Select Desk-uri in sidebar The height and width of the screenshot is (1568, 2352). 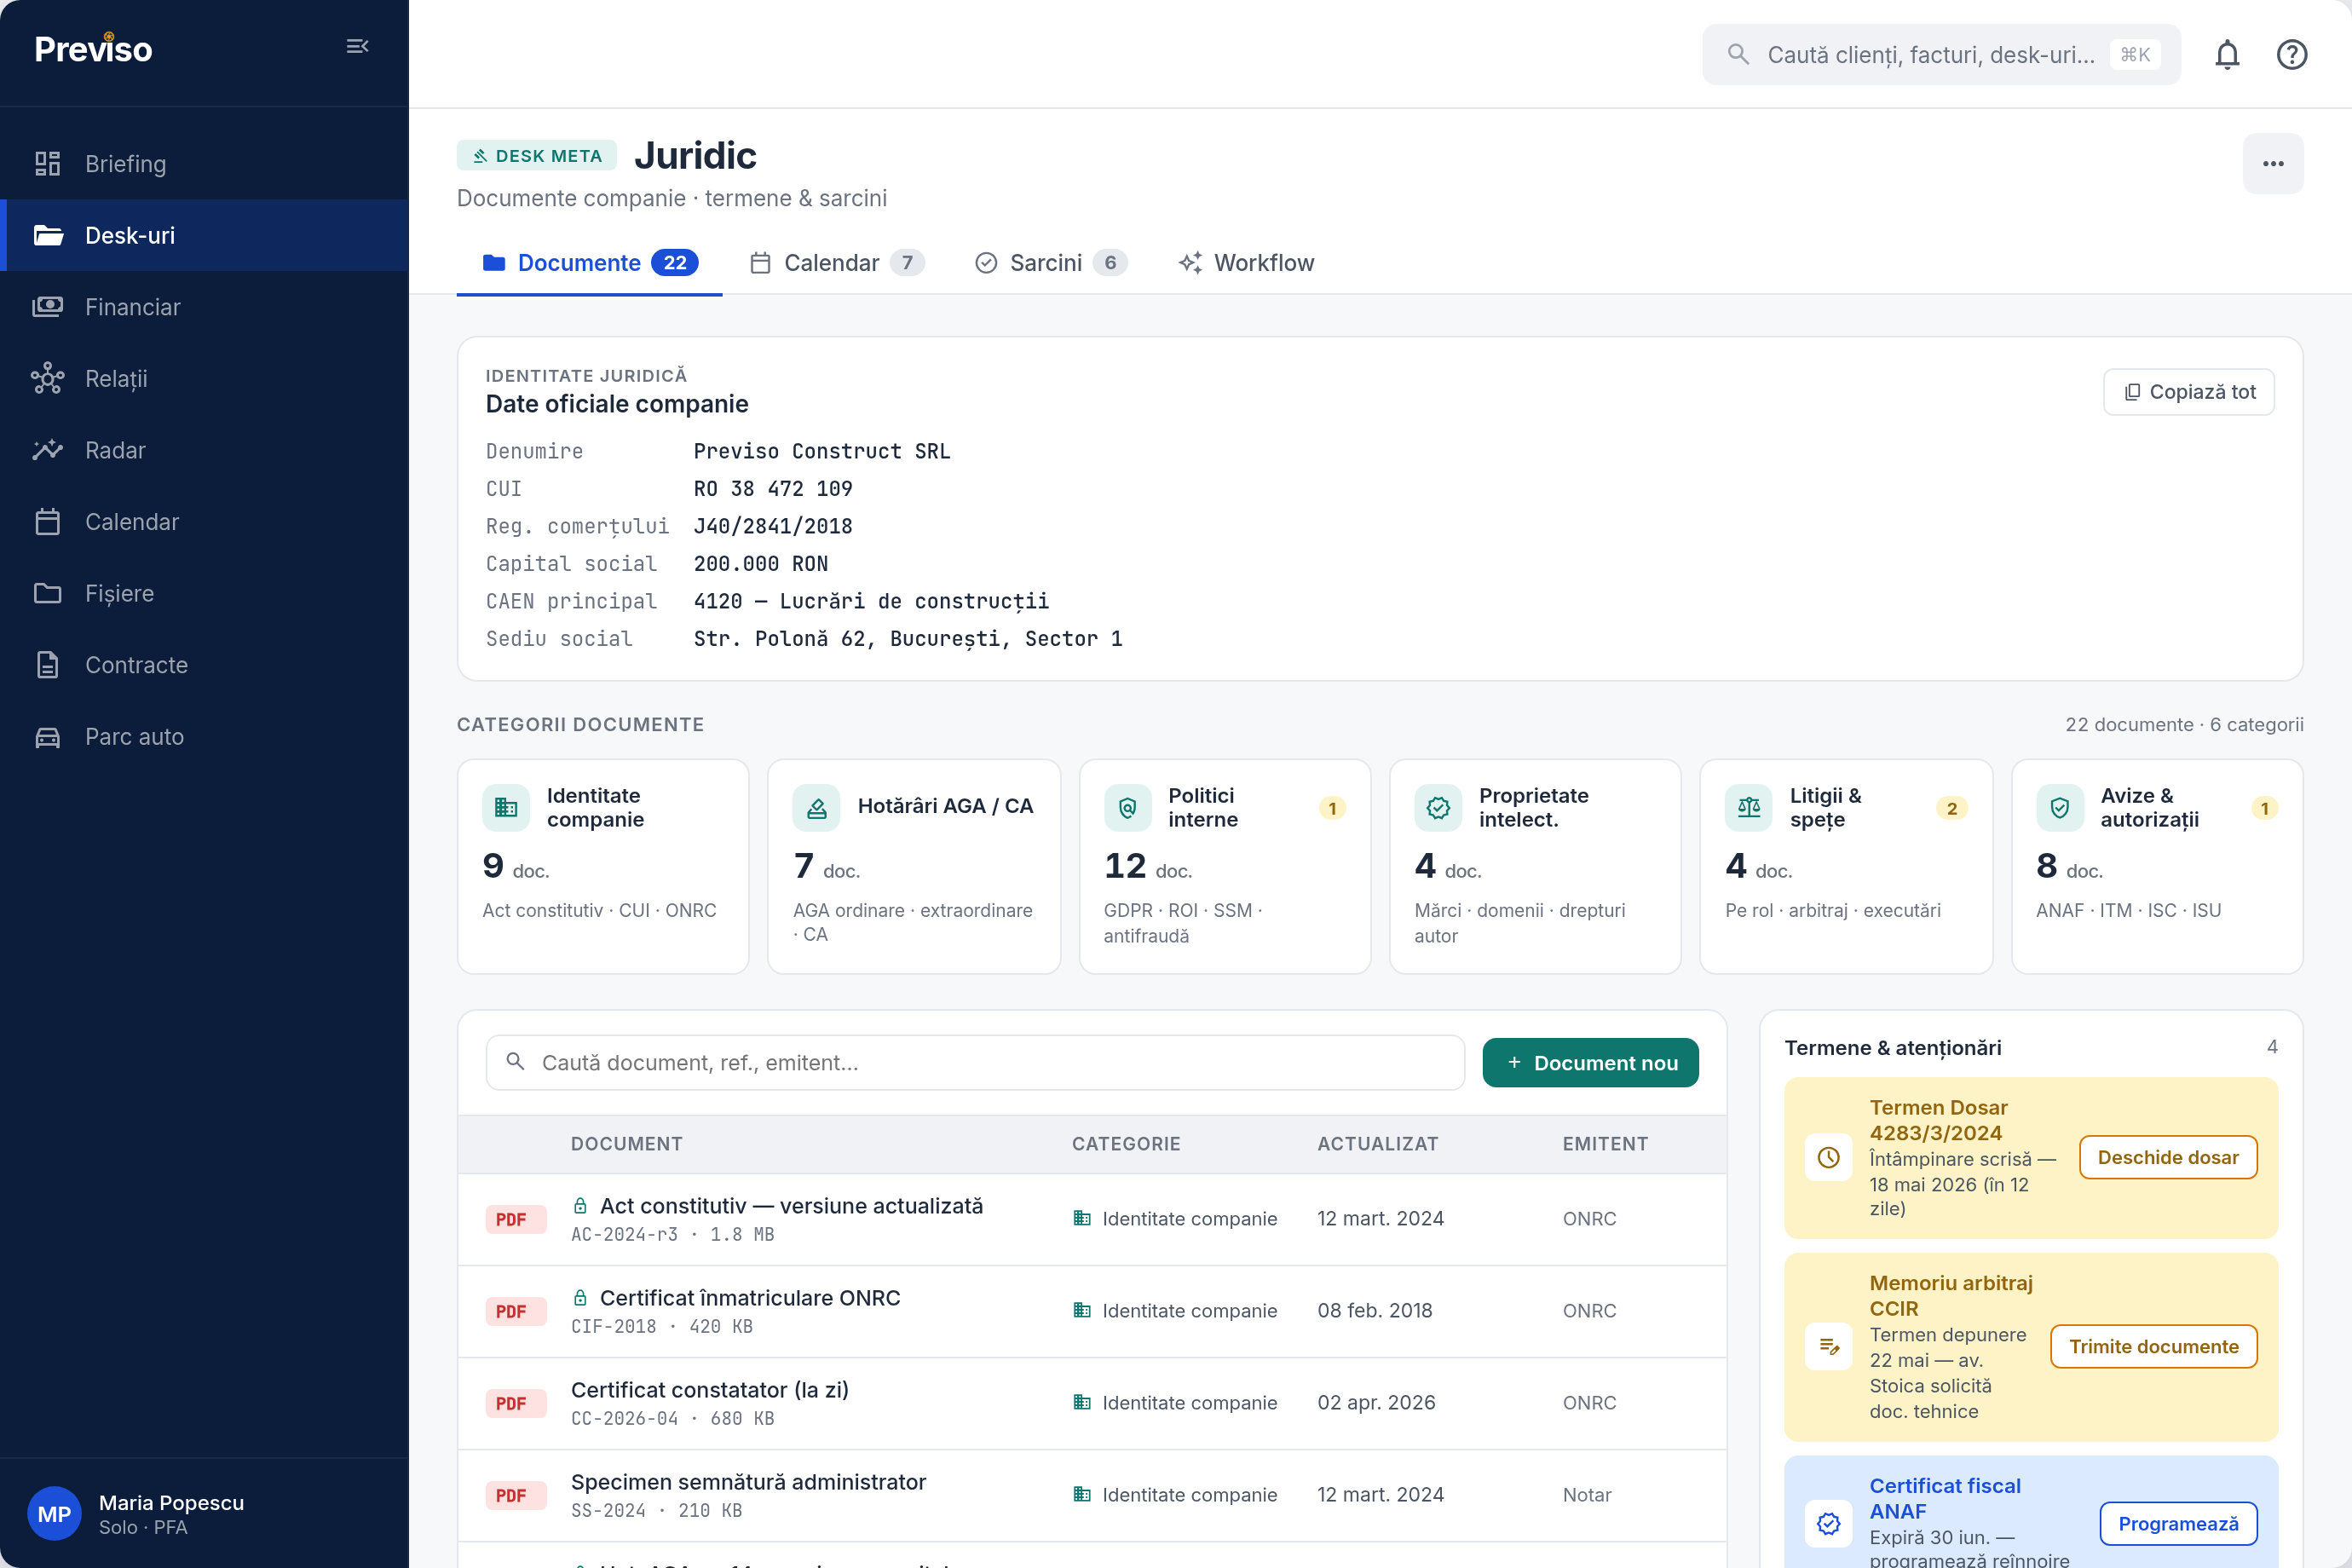point(204,235)
